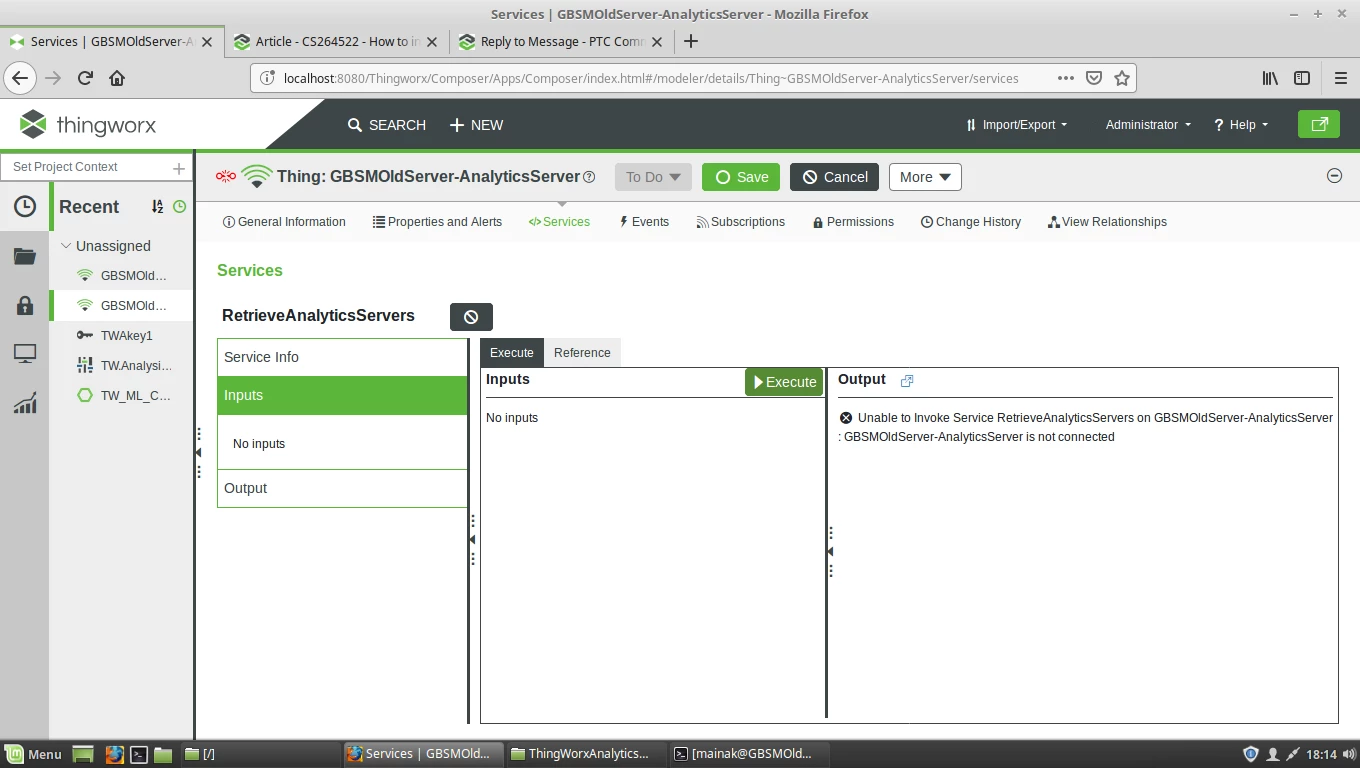Viewport: 1360px width, 768px height.
Task: Select the Inputs section in left panel
Action: click(x=342, y=395)
